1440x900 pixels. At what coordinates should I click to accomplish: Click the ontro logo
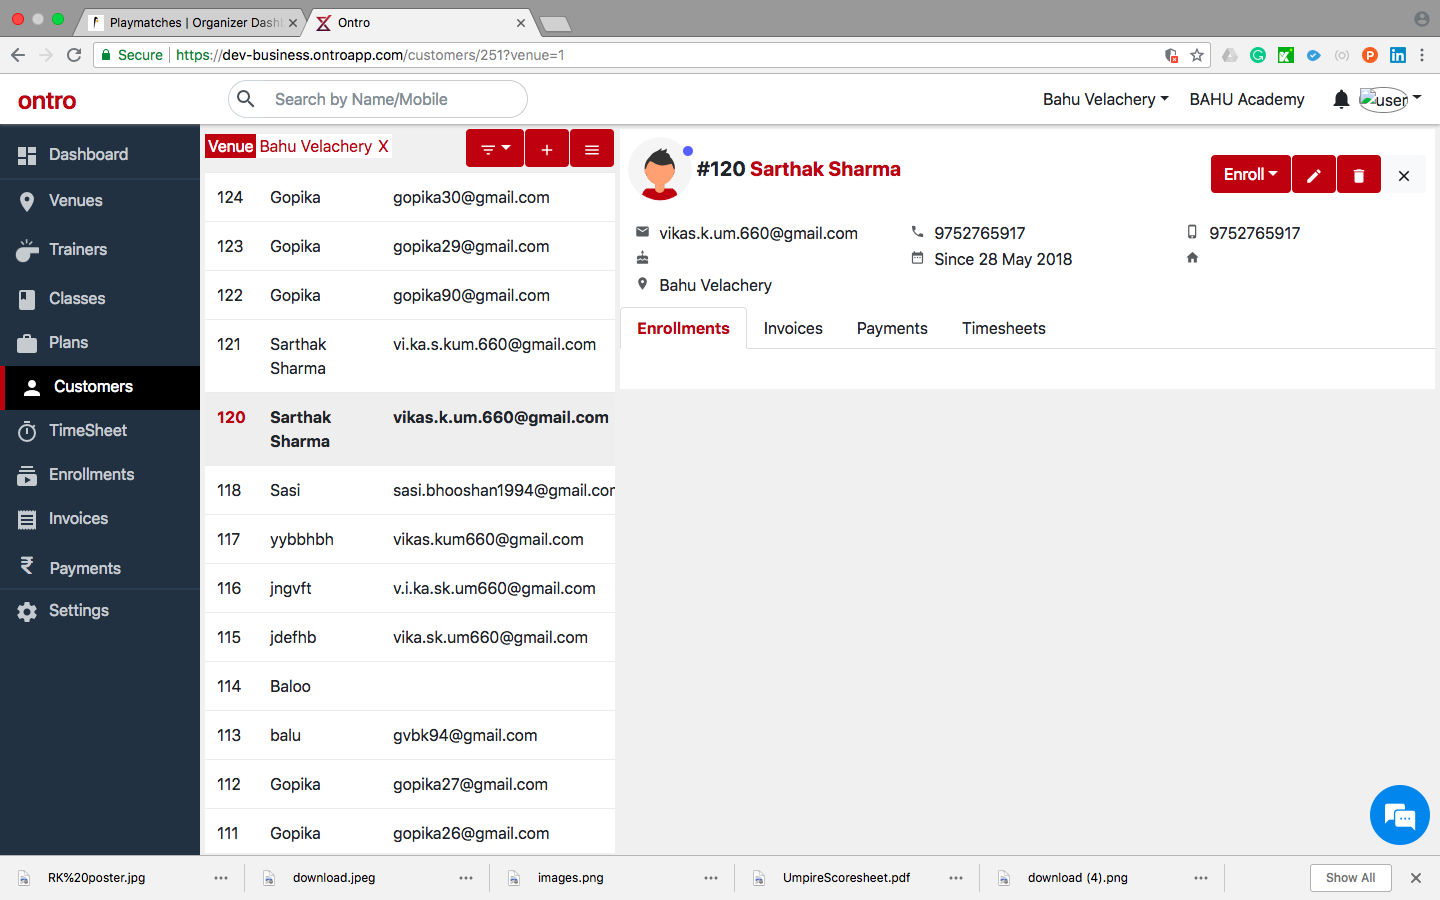(x=47, y=100)
